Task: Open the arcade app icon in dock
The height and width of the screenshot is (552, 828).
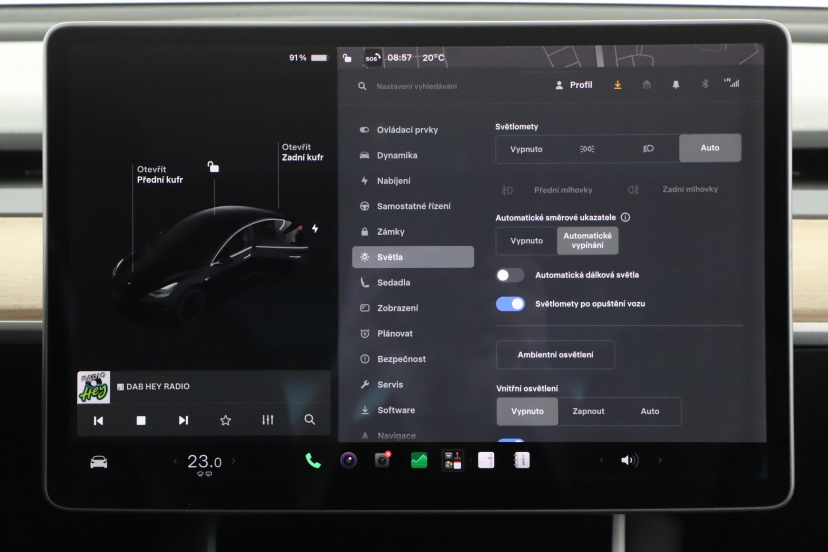Action: pos(453,460)
